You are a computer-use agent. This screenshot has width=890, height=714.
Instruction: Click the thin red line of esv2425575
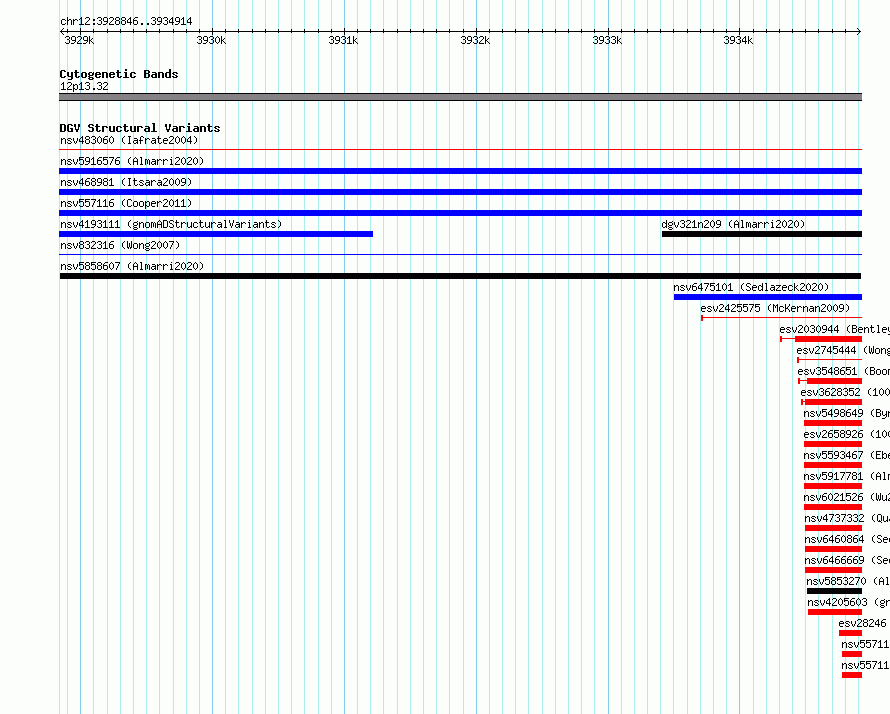(x=782, y=318)
